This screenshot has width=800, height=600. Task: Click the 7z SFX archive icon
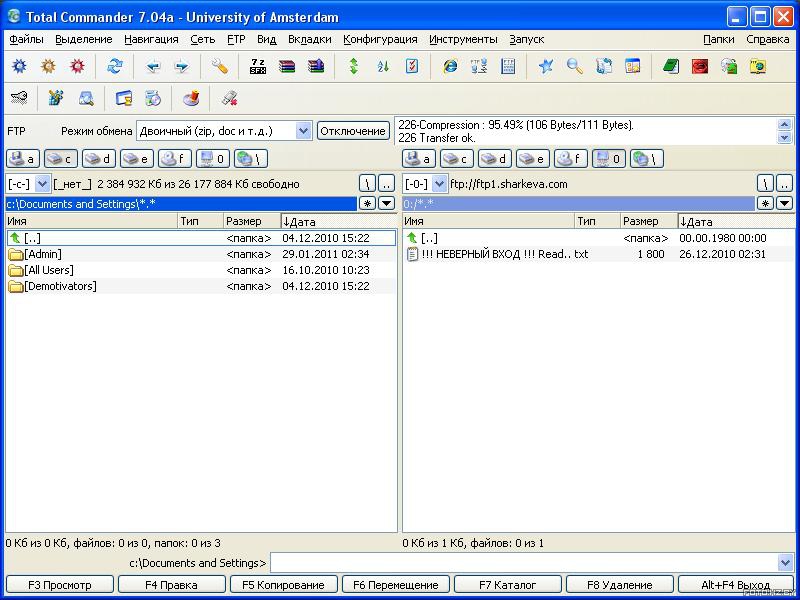tap(258, 66)
